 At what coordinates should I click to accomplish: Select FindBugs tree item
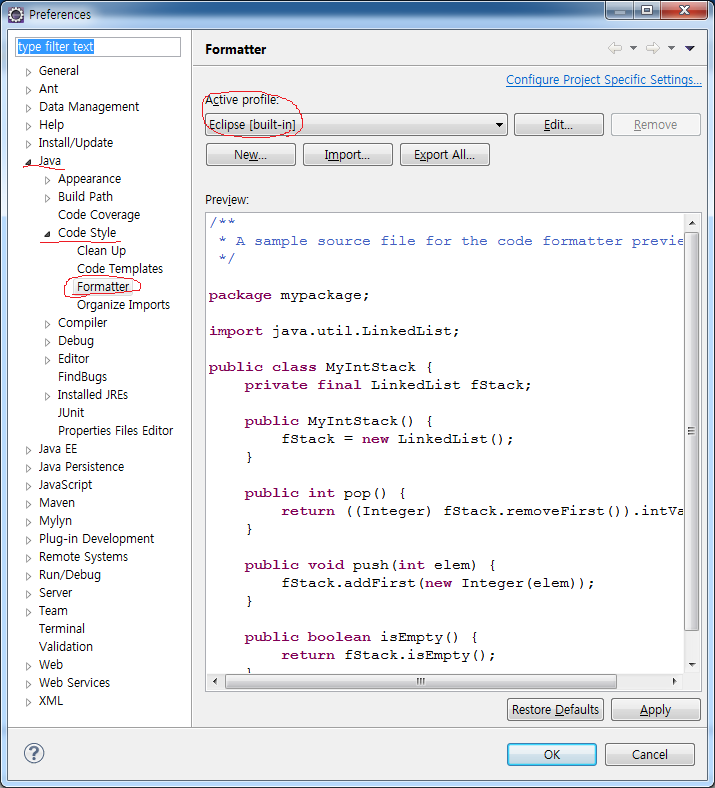[82, 376]
